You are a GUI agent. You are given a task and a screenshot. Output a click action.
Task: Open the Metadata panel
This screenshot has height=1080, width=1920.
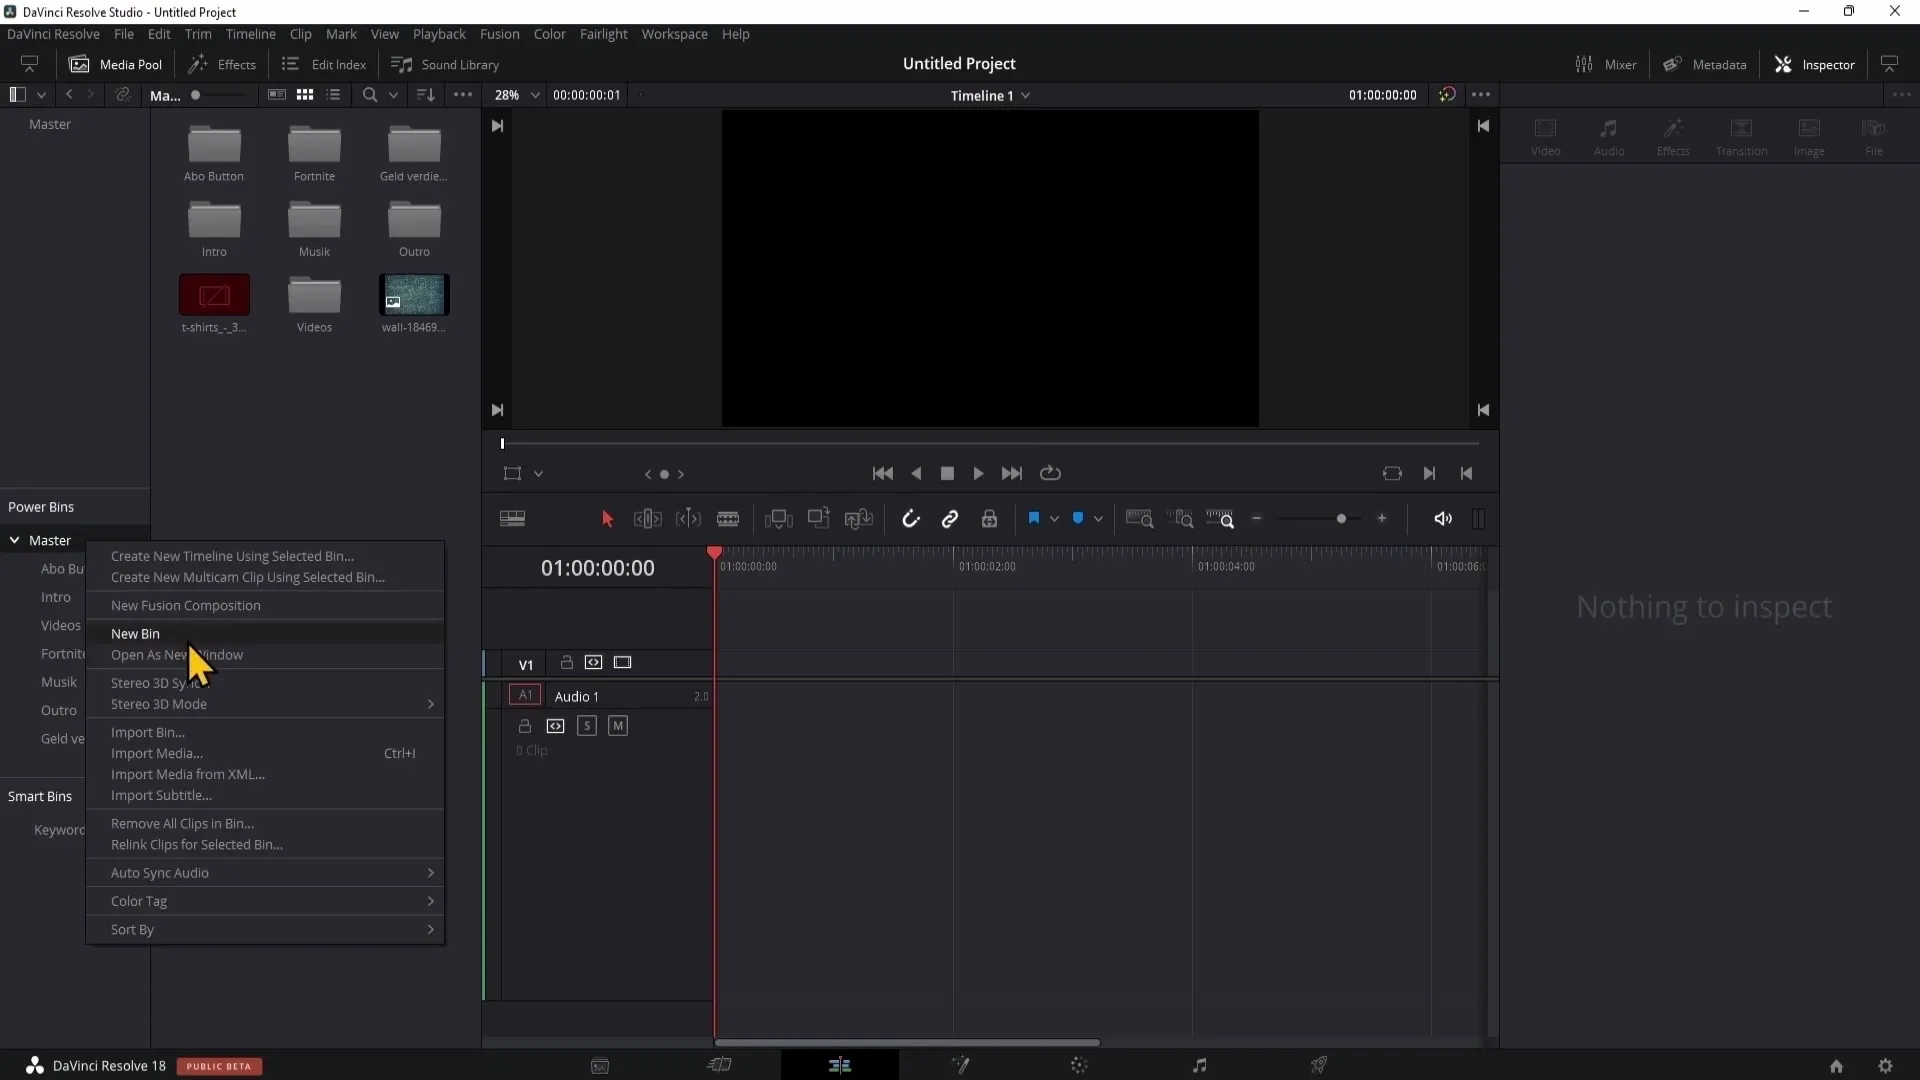pyautogui.click(x=1705, y=65)
